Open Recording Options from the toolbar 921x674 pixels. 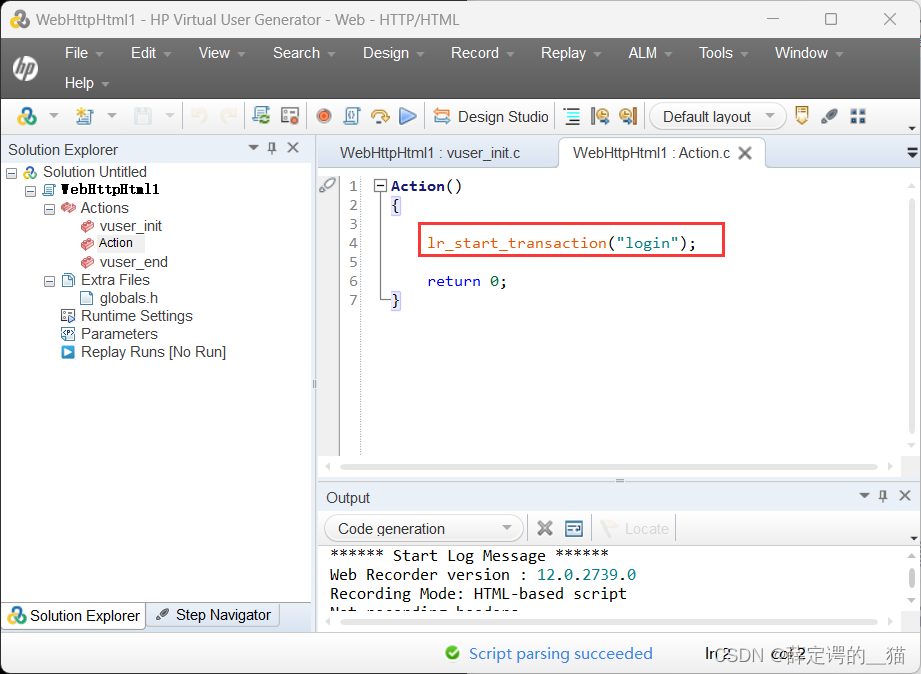click(290, 116)
